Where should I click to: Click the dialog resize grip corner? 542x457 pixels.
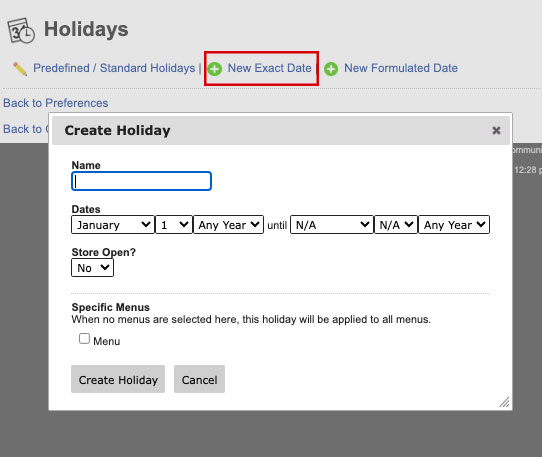(x=504, y=402)
